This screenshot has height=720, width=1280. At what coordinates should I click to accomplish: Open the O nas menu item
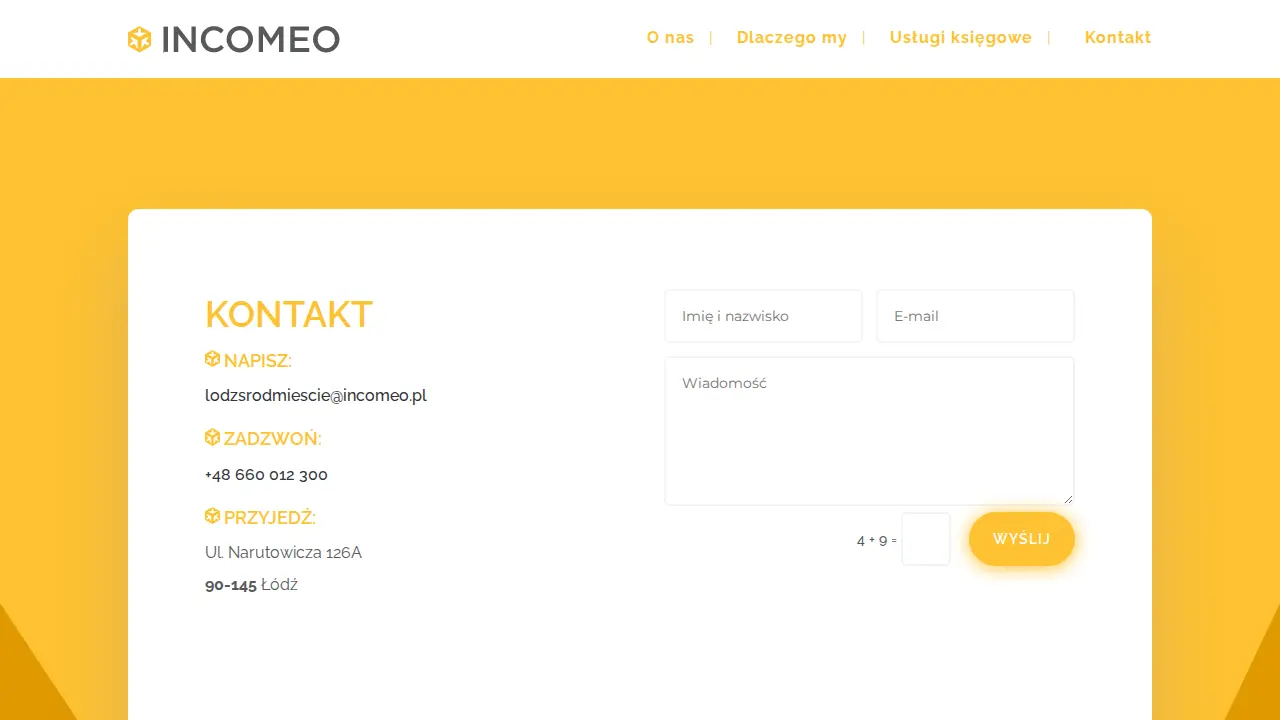coord(670,38)
